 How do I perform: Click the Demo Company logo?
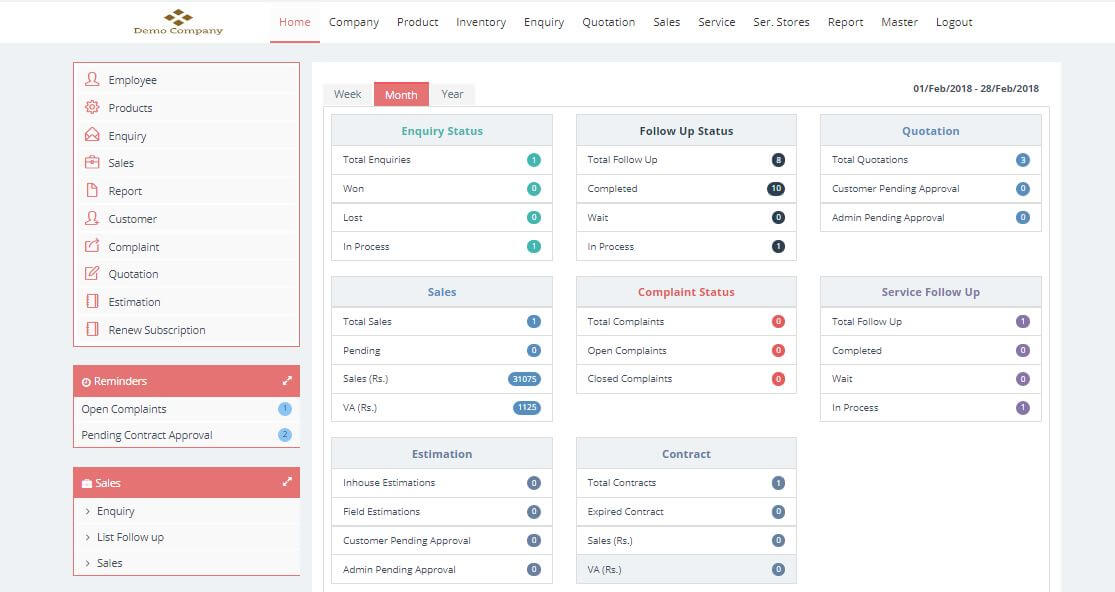click(178, 22)
